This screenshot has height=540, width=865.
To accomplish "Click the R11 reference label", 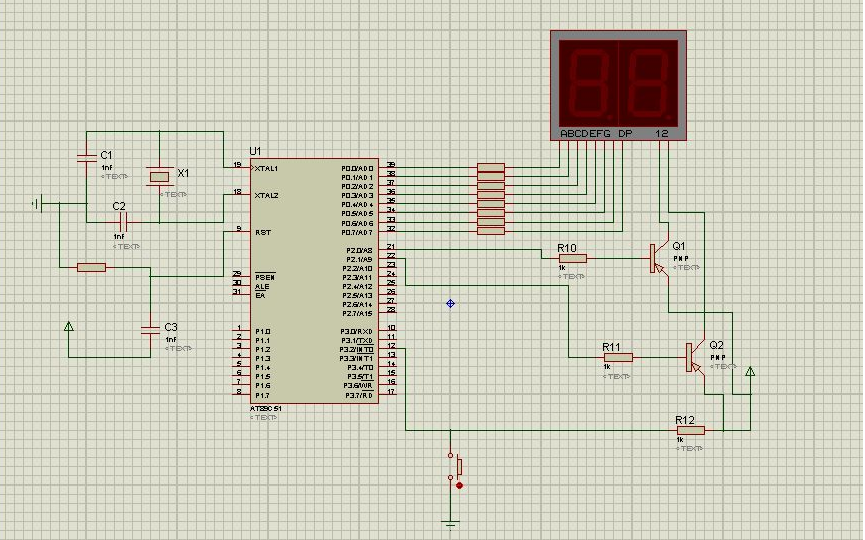I will 611,347.
